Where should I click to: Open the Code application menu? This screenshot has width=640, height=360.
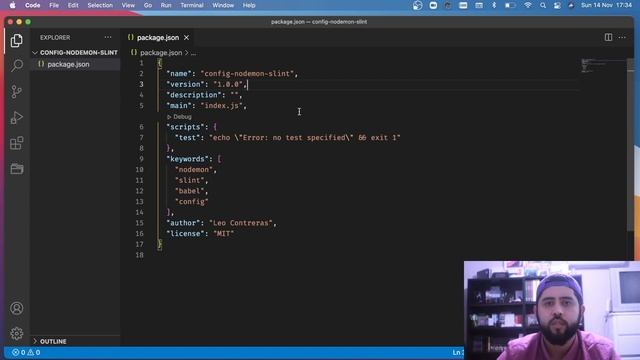click(32, 5)
